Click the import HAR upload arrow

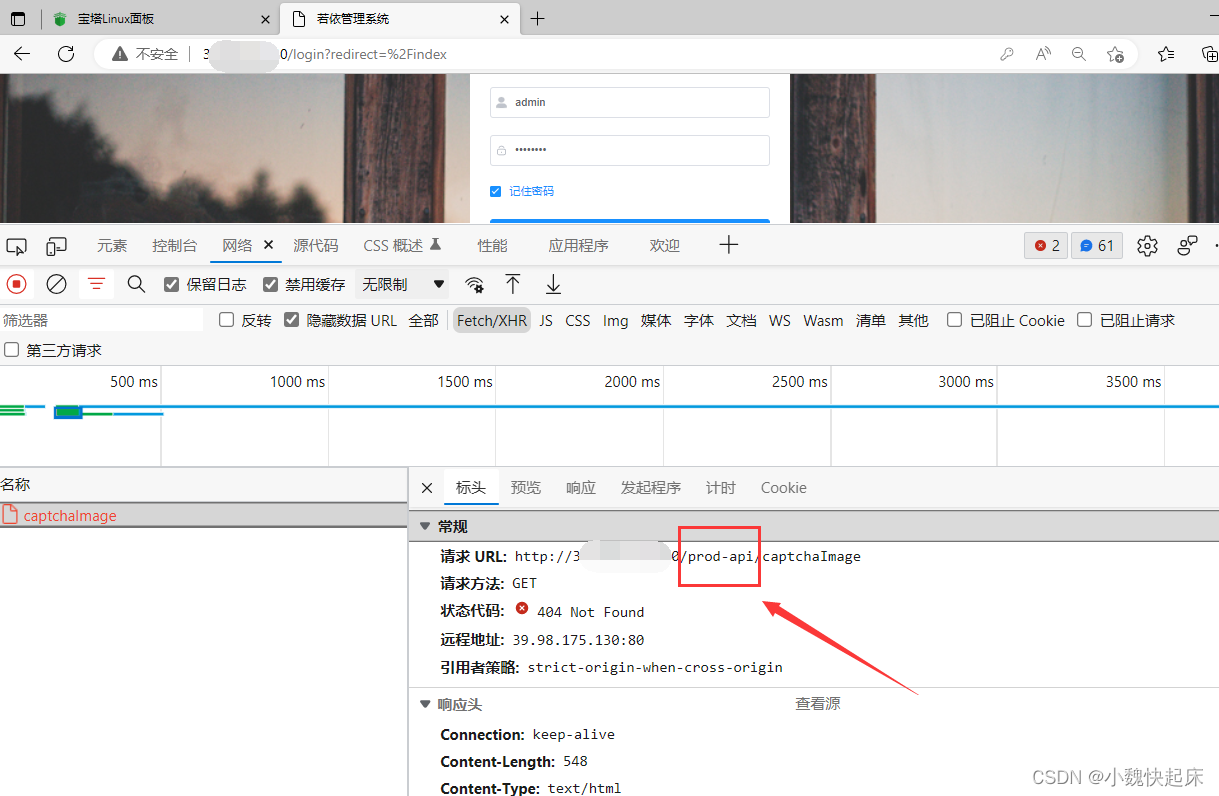[x=513, y=284]
